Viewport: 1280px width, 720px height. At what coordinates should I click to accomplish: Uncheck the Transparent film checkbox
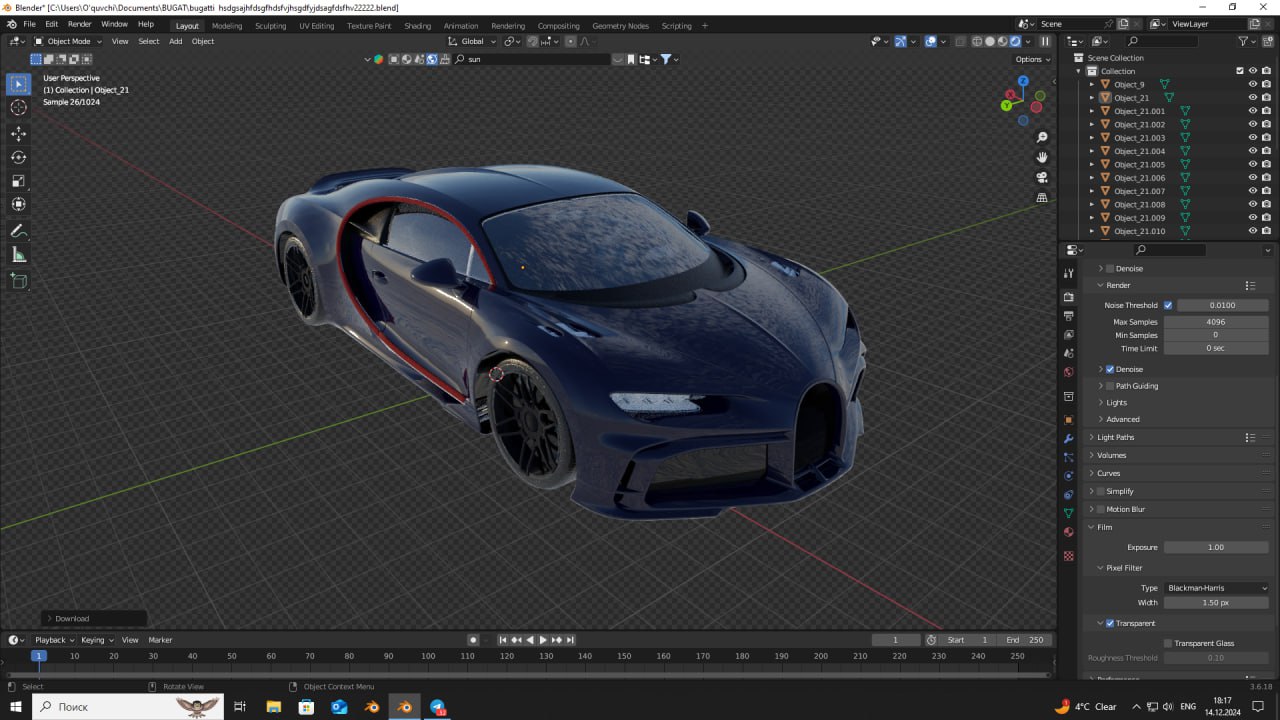1110,623
